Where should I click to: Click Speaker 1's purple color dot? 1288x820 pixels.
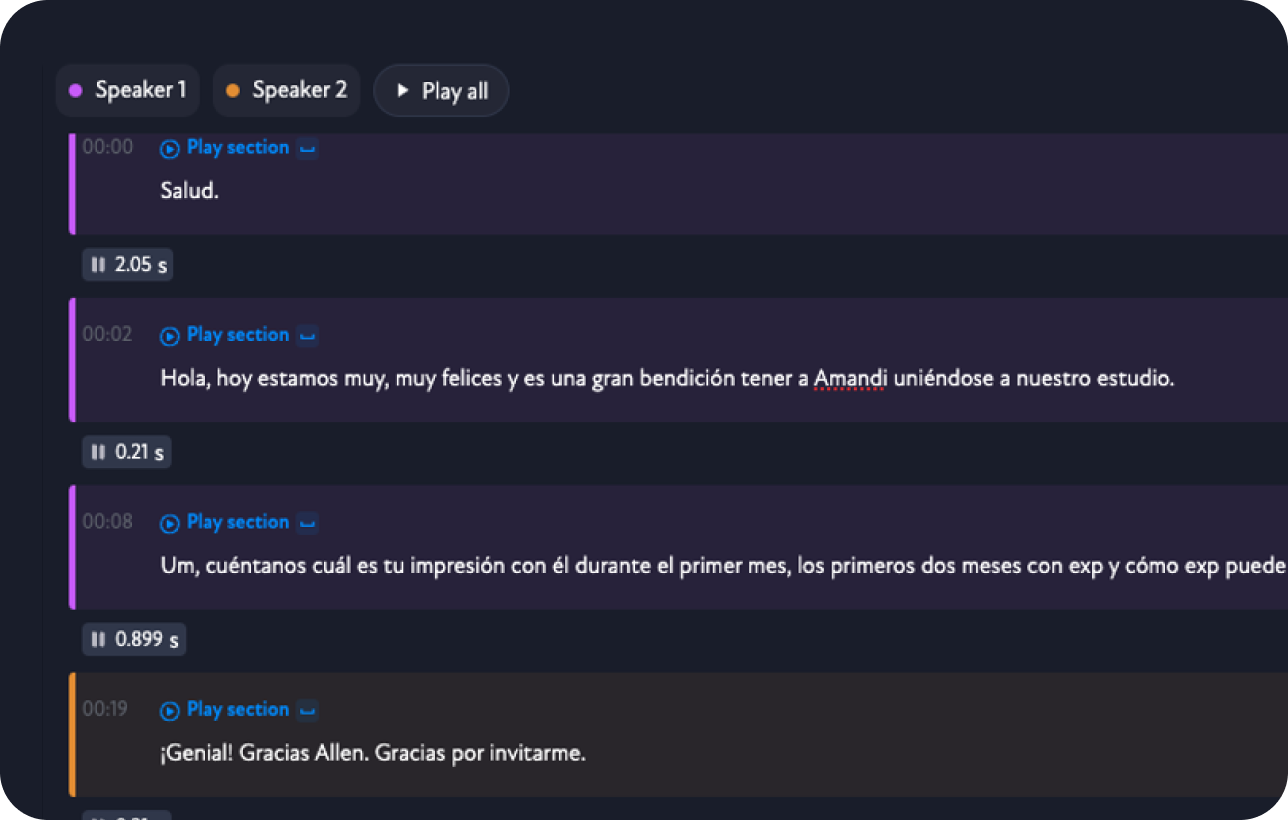coord(74,90)
